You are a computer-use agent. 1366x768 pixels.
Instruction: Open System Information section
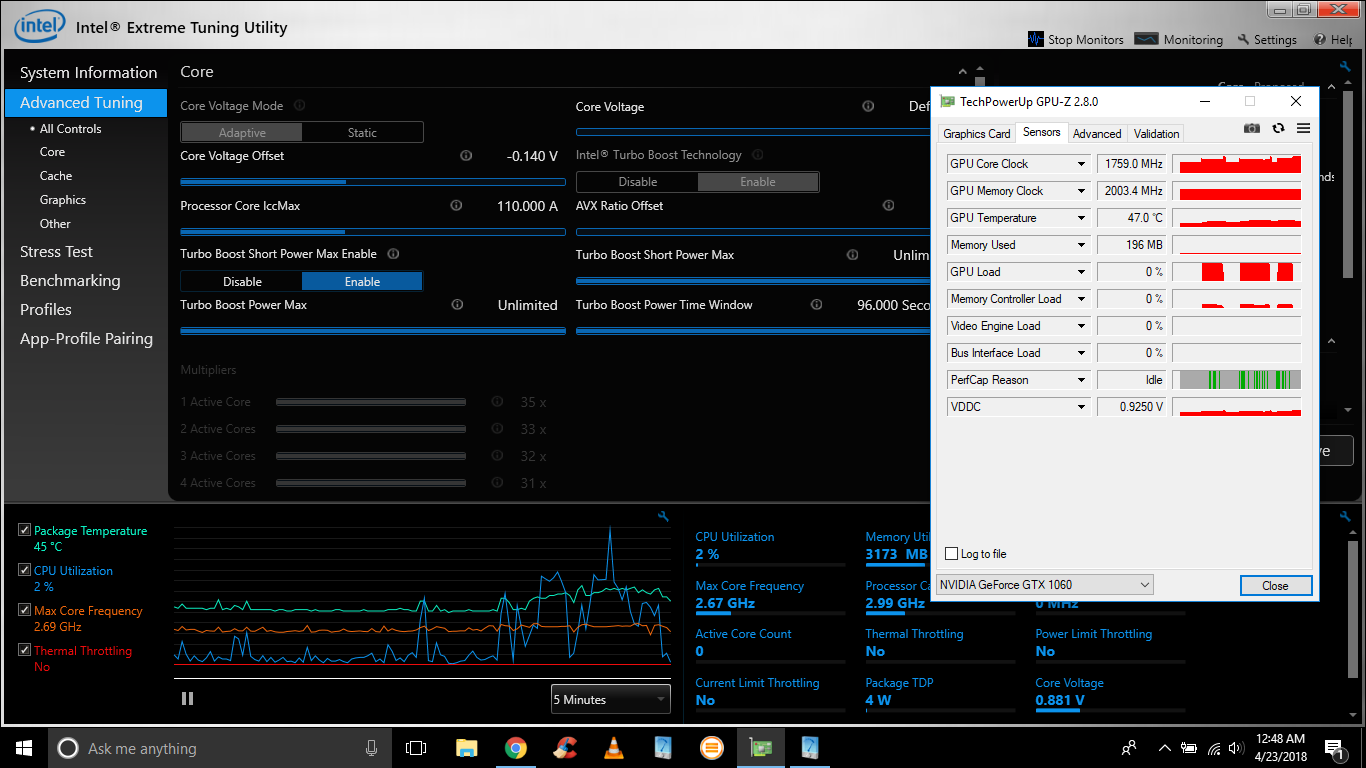pos(88,72)
